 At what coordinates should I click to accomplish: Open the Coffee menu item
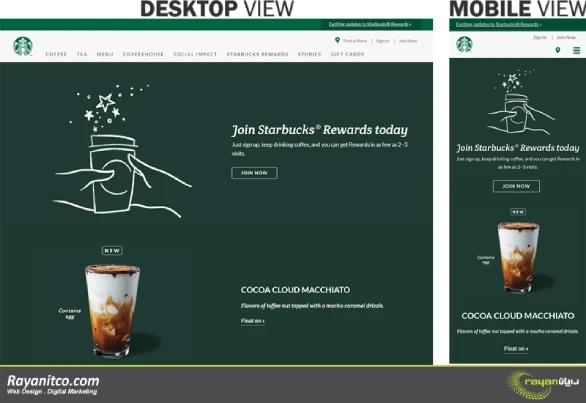point(56,54)
